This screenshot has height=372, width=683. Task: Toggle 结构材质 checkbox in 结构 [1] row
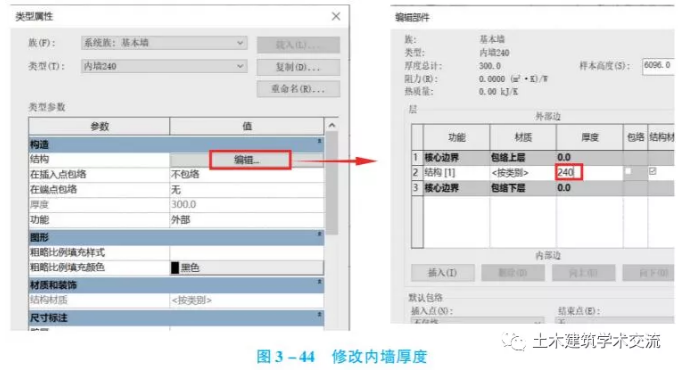click(x=653, y=171)
